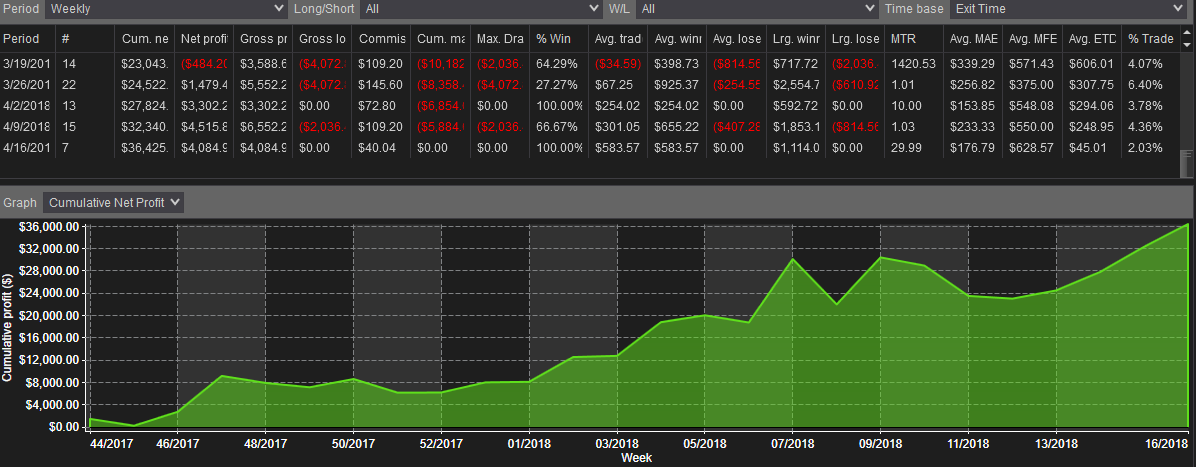Select the 3/19 period row
Viewport: 1196px width, 467px height.
pyautogui.click(x=590, y=63)
